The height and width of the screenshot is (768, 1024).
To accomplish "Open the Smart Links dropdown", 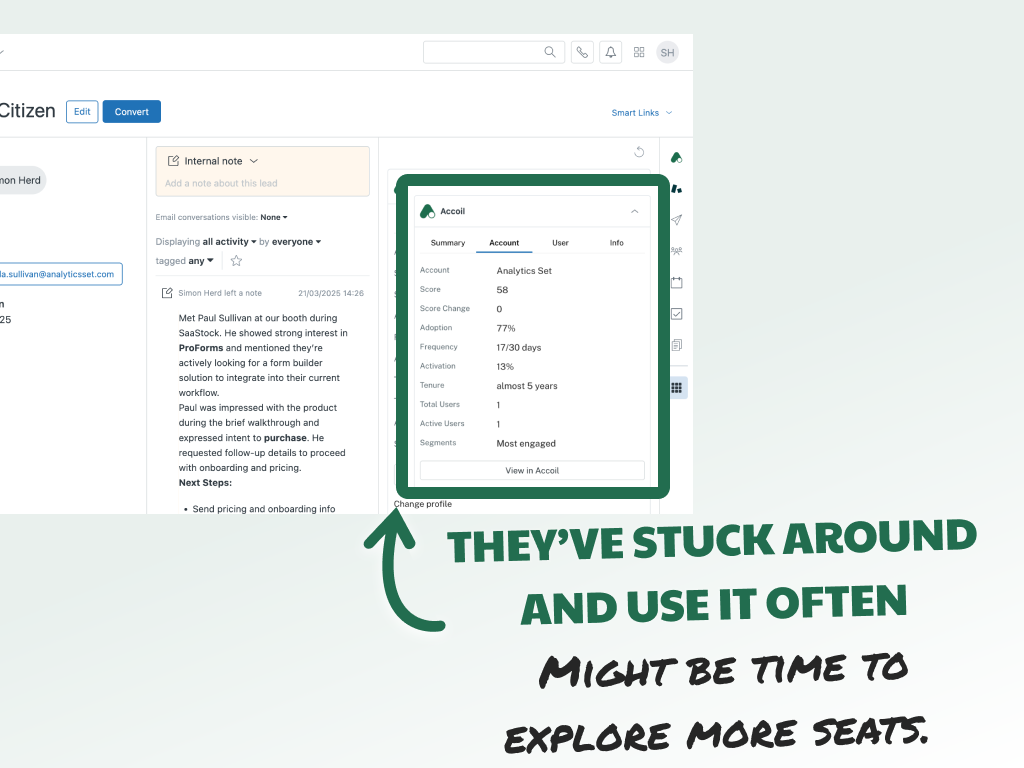I will 641,113.
